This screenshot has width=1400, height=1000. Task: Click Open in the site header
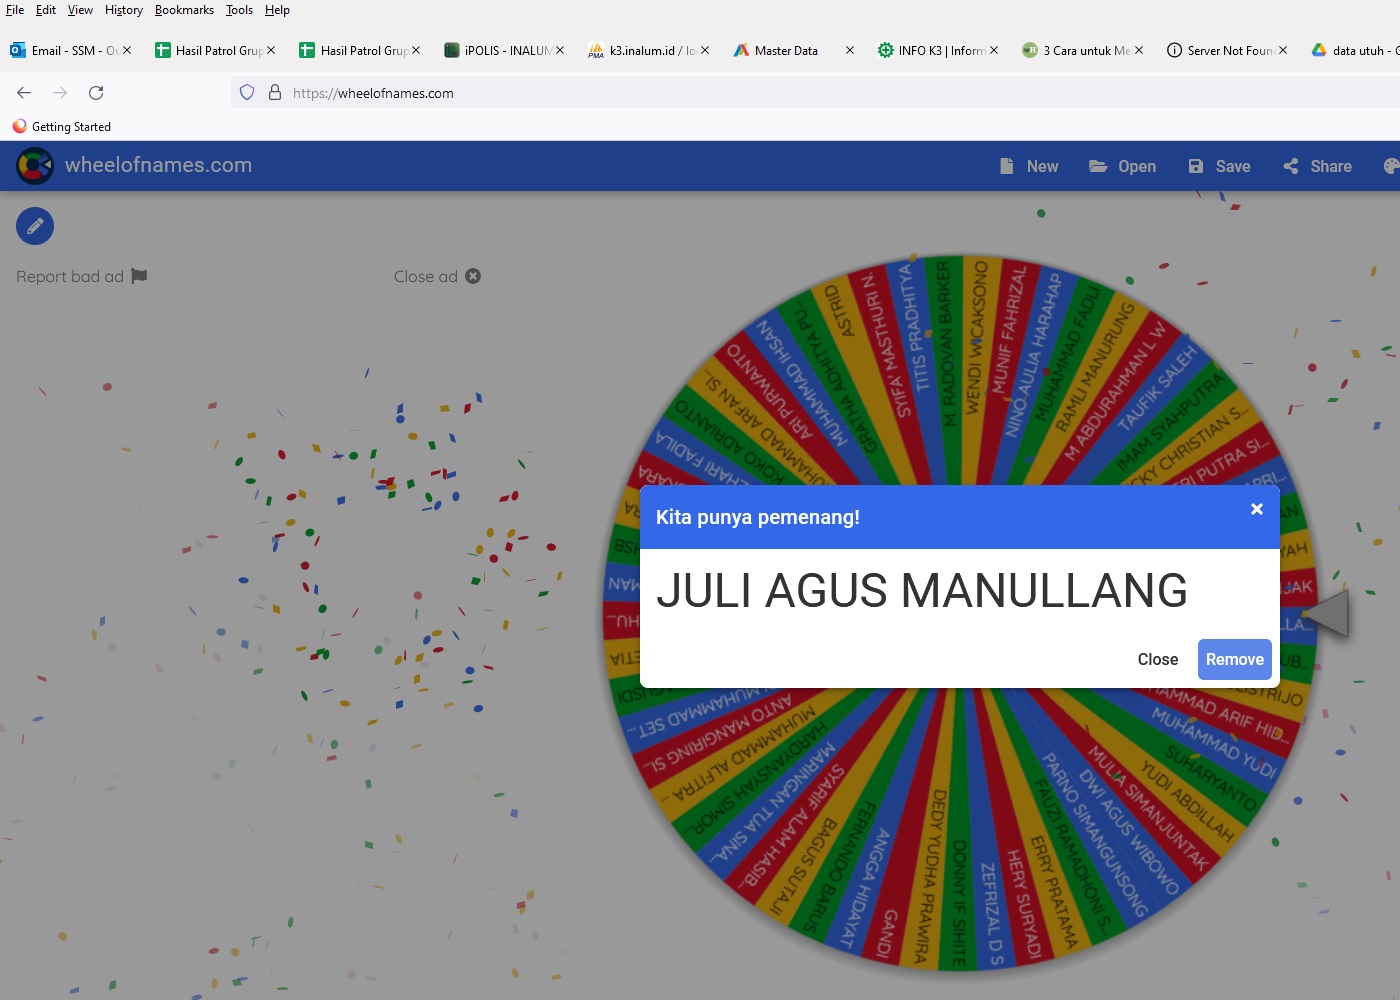click(x=1122, y=166)
